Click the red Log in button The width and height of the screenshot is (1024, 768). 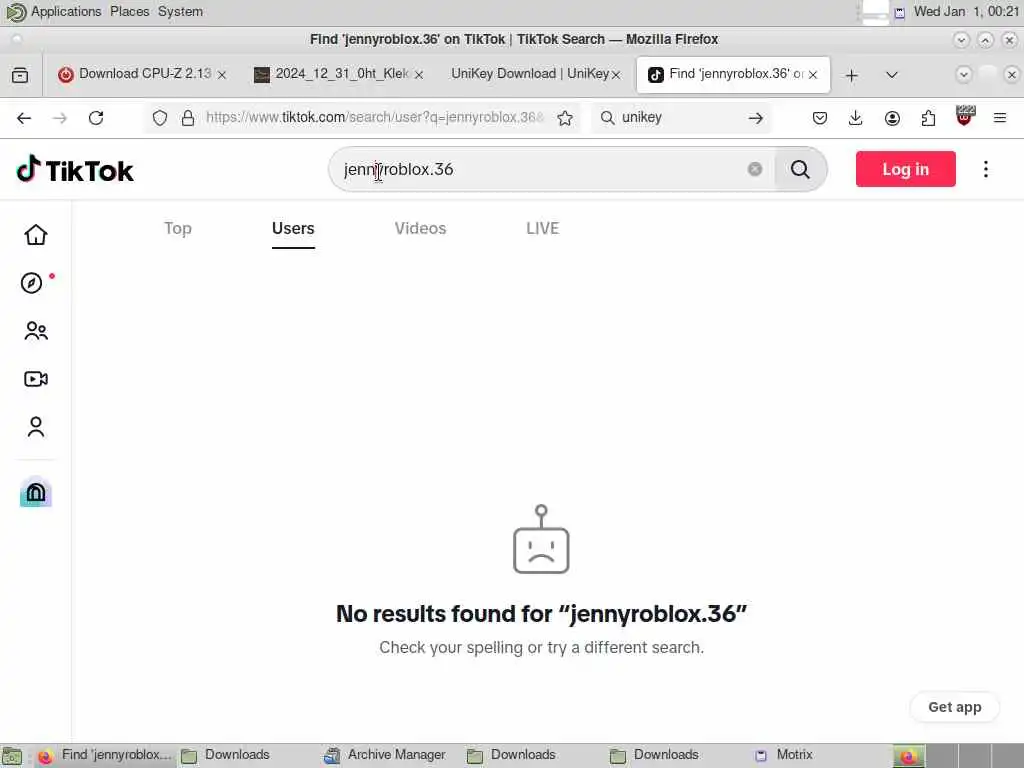click(905, 169)
